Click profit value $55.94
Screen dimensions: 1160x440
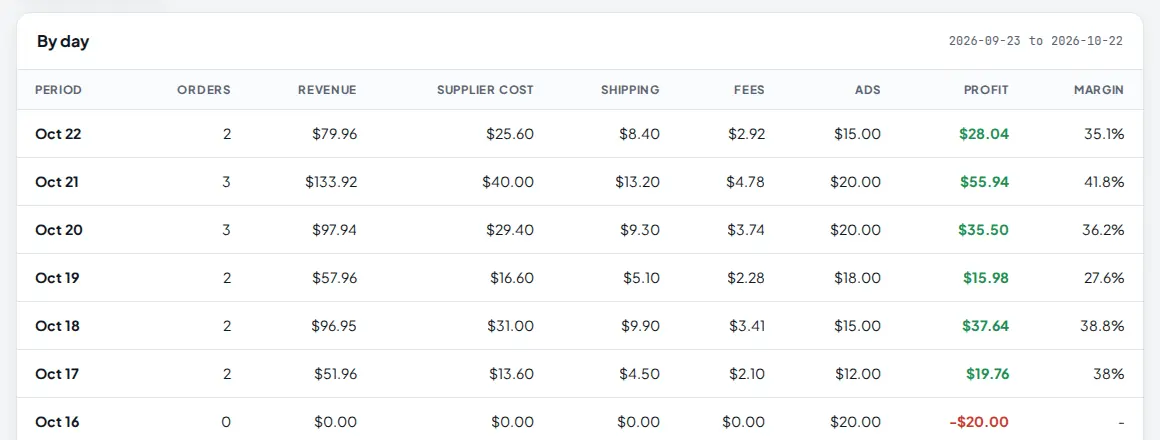[x=984, y=182]
